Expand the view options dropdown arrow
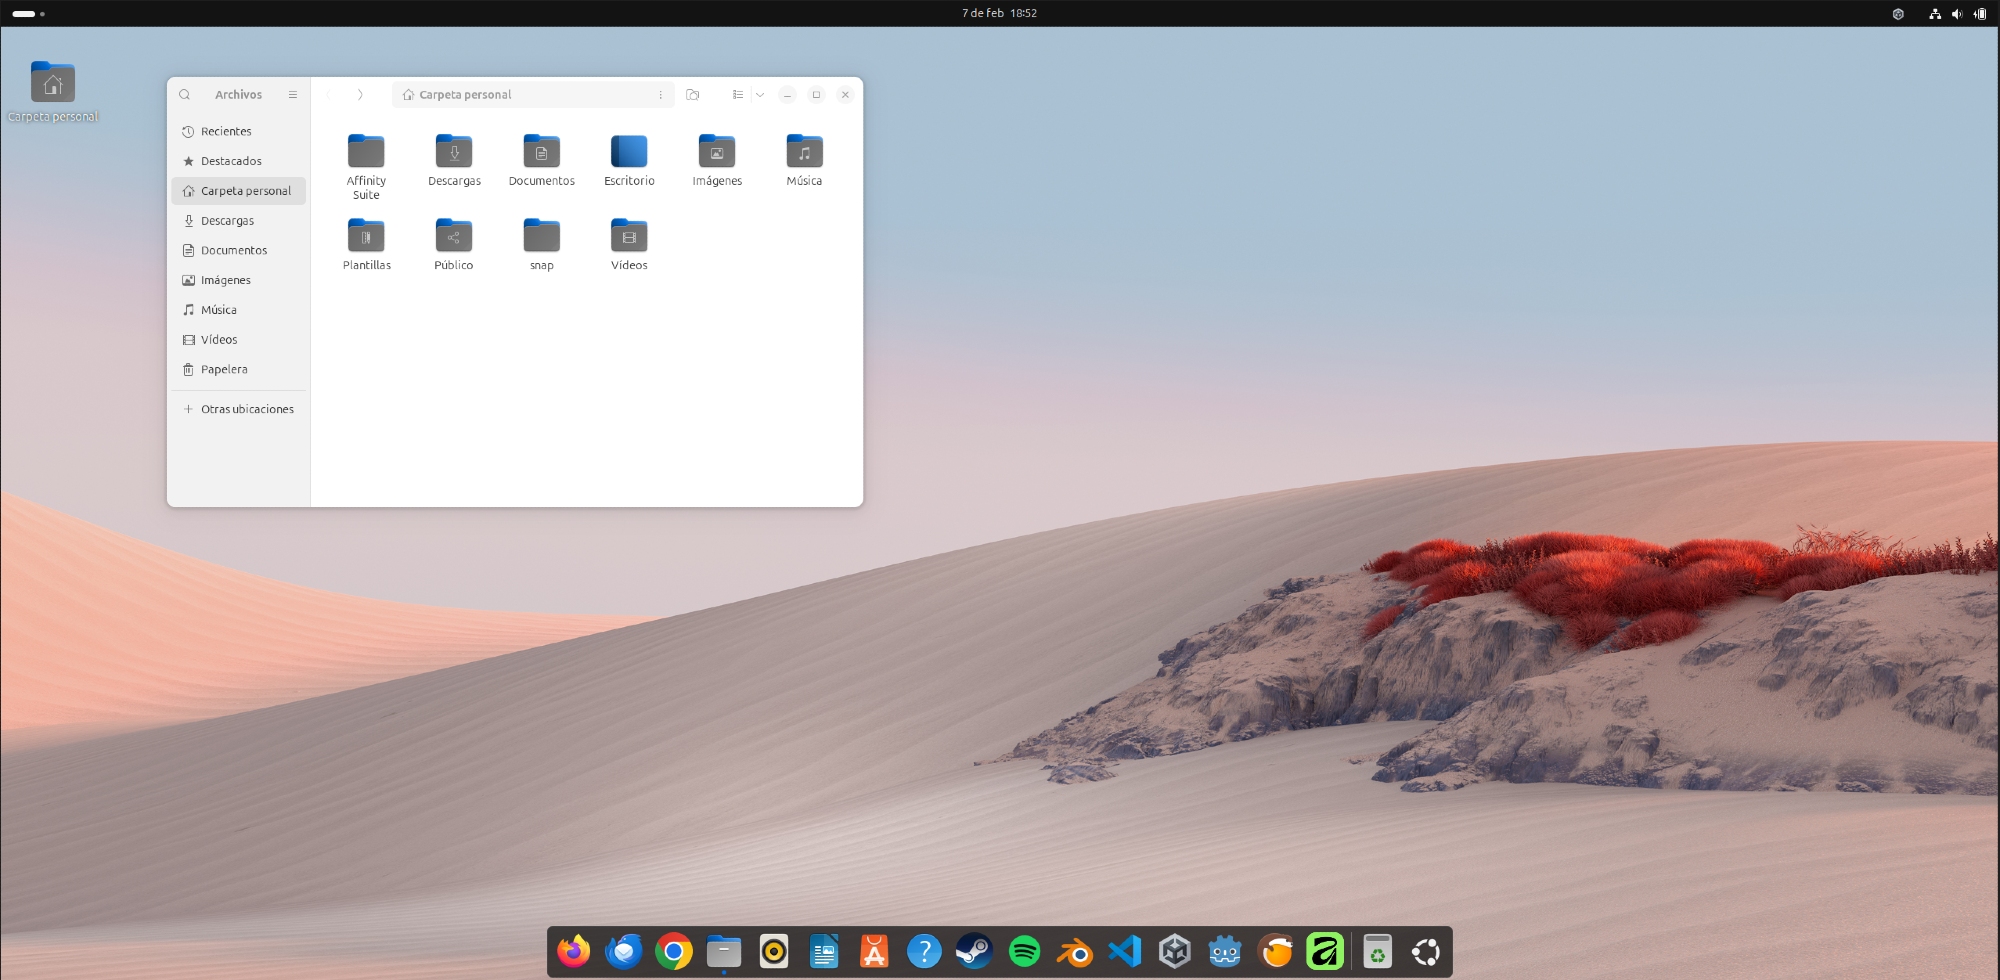Viewport: 2000px width, 980px height. (x=760, y=95)
